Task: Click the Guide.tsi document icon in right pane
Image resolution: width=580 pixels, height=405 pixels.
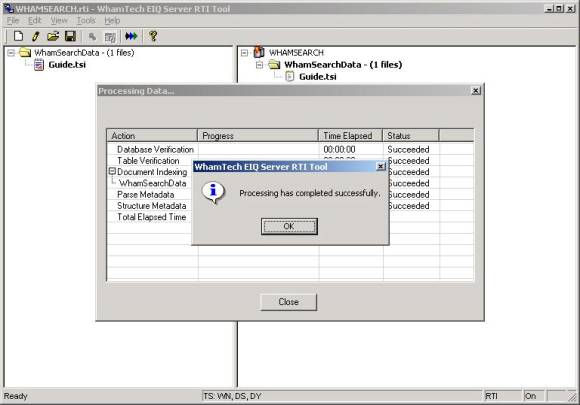Action: pos(290,77)
